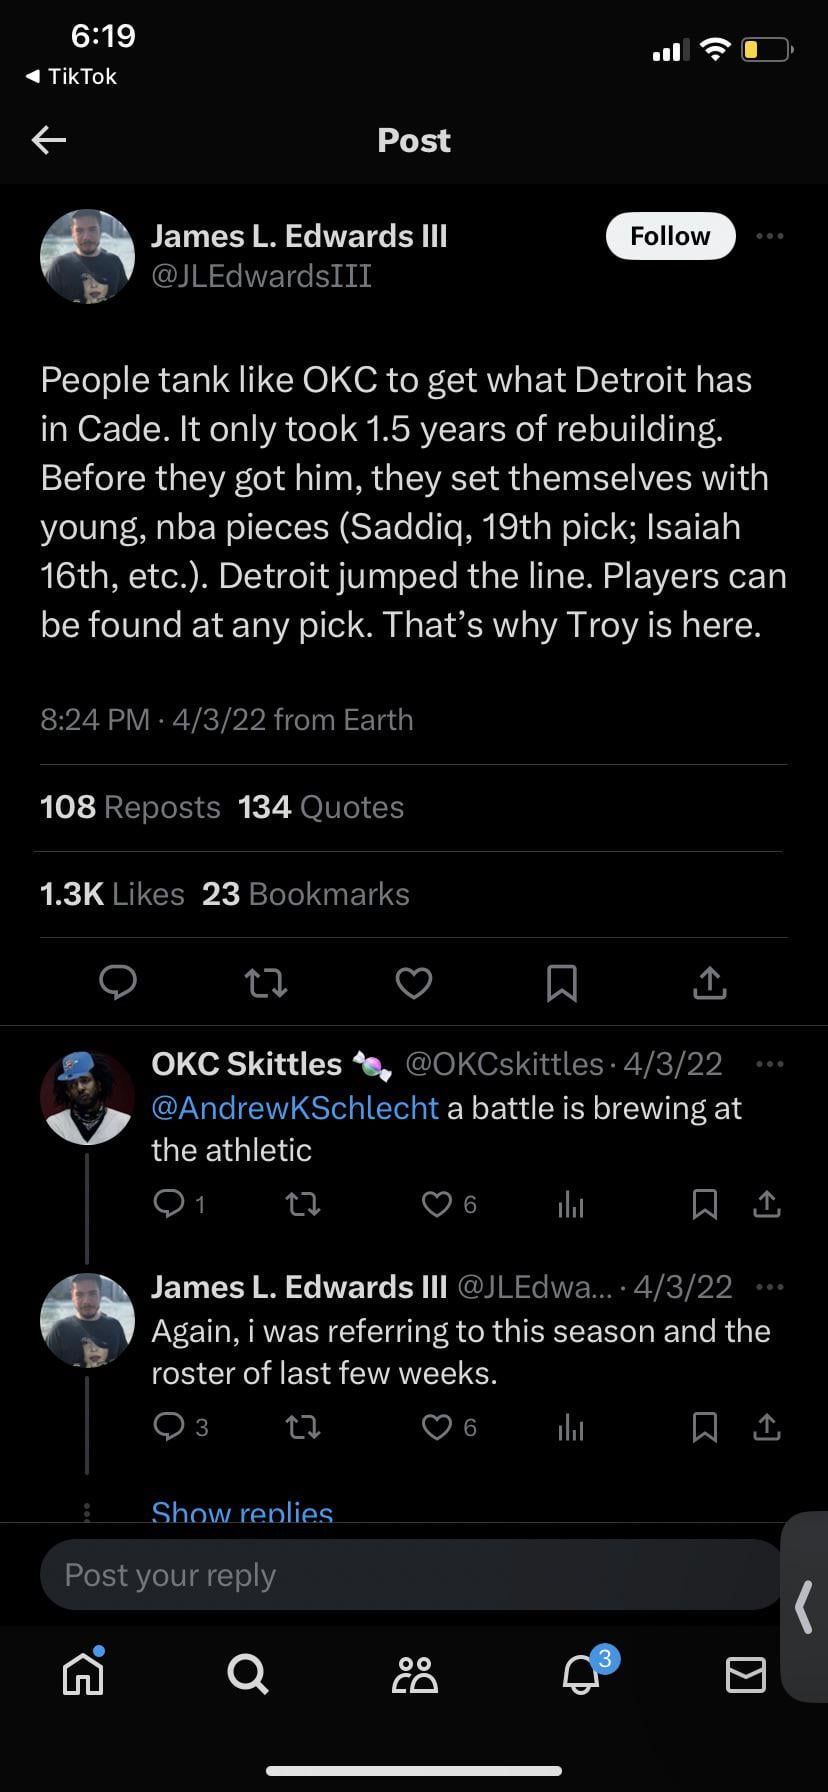Image resolution: width=828 pixels, height=1792 pixels.
Task: View analytics on OKC Skittles reply
Action: point(570,1205)
